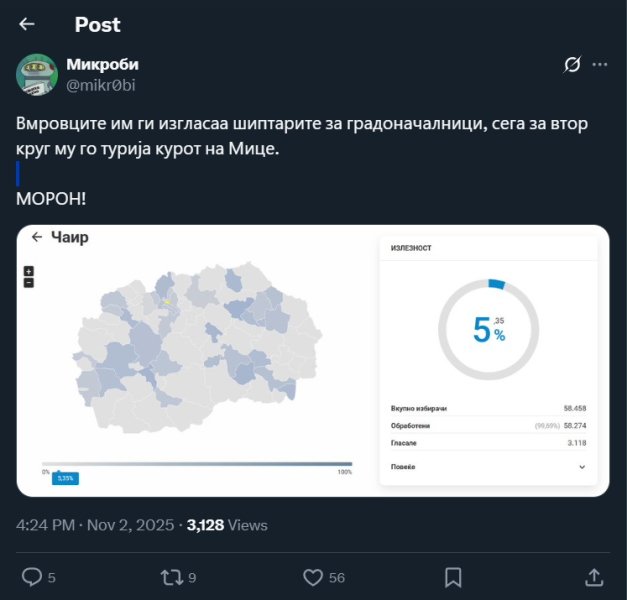The height and width of the screenshot is (600, 627).
Task: Click the 3,128 Views count
Action: point(227,525)
